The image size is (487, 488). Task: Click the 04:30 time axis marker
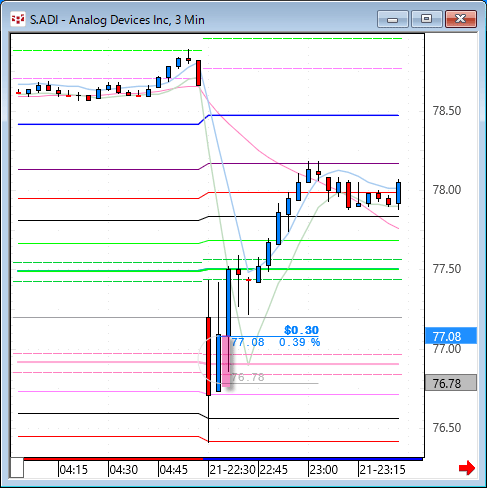pyautogui.click(x=124, y=470)
